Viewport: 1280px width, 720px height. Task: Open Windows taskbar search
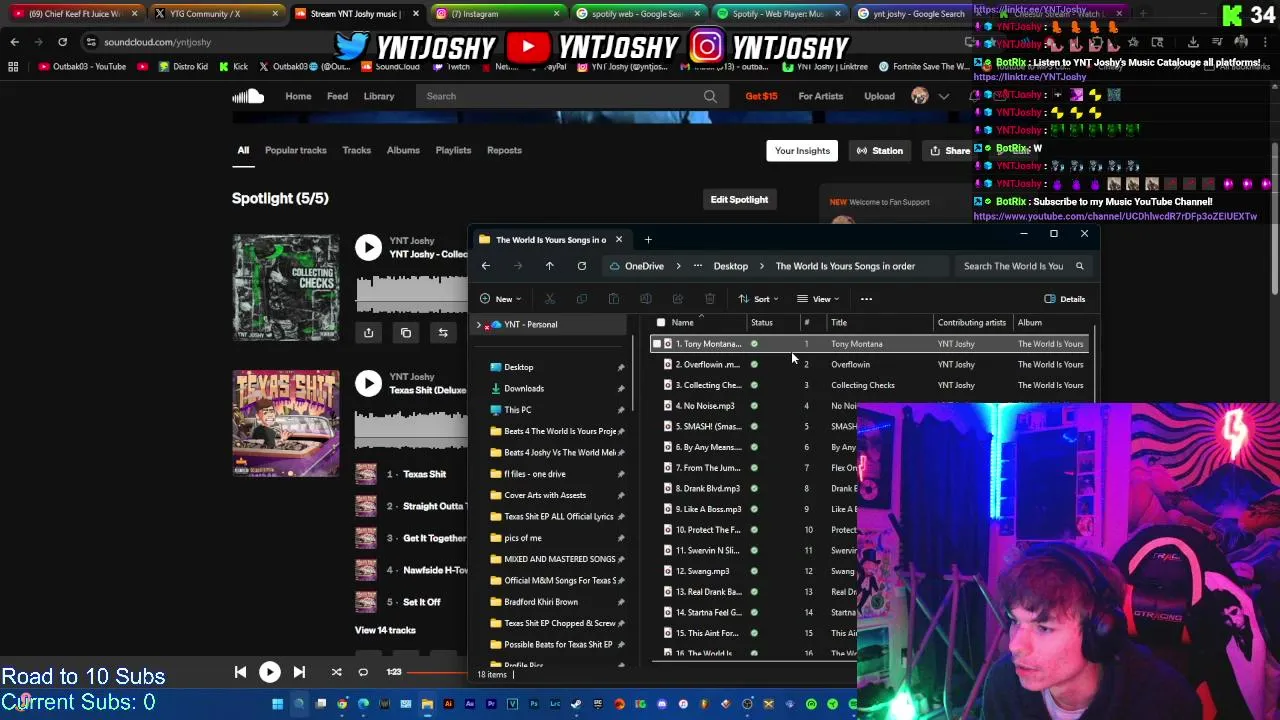click(298, 704)
